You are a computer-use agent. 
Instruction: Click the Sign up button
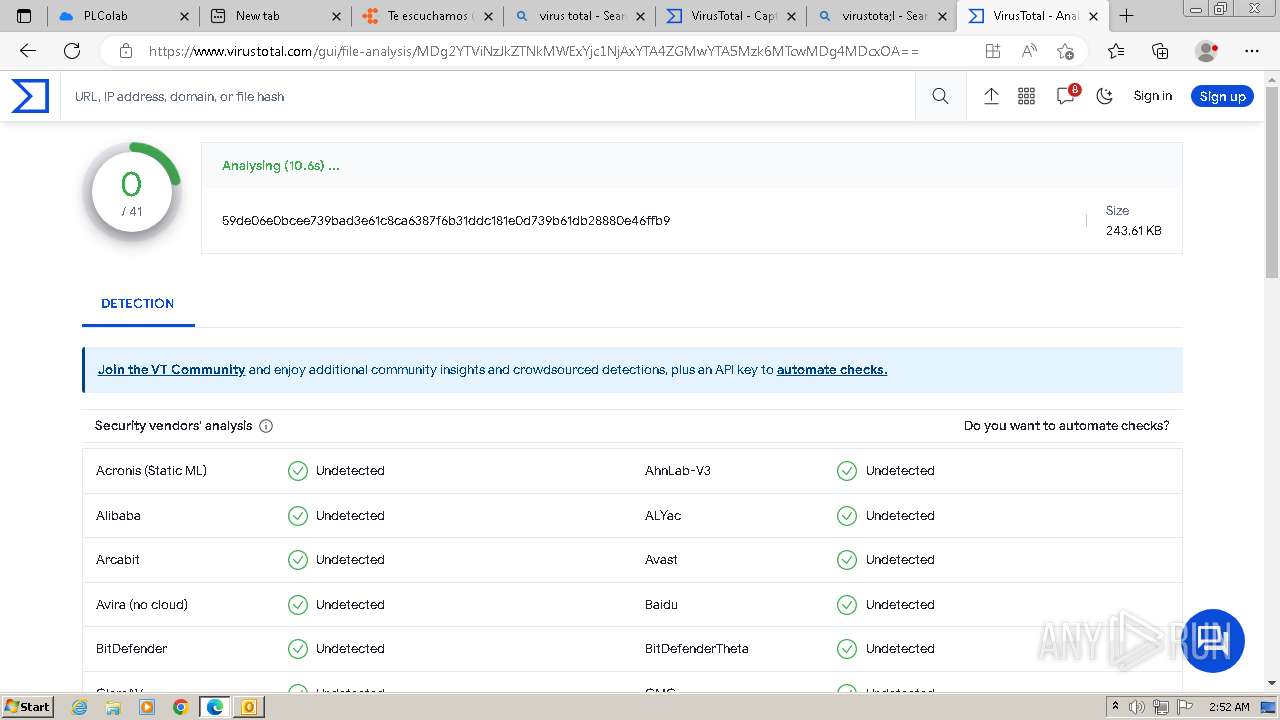point(1222,96)
